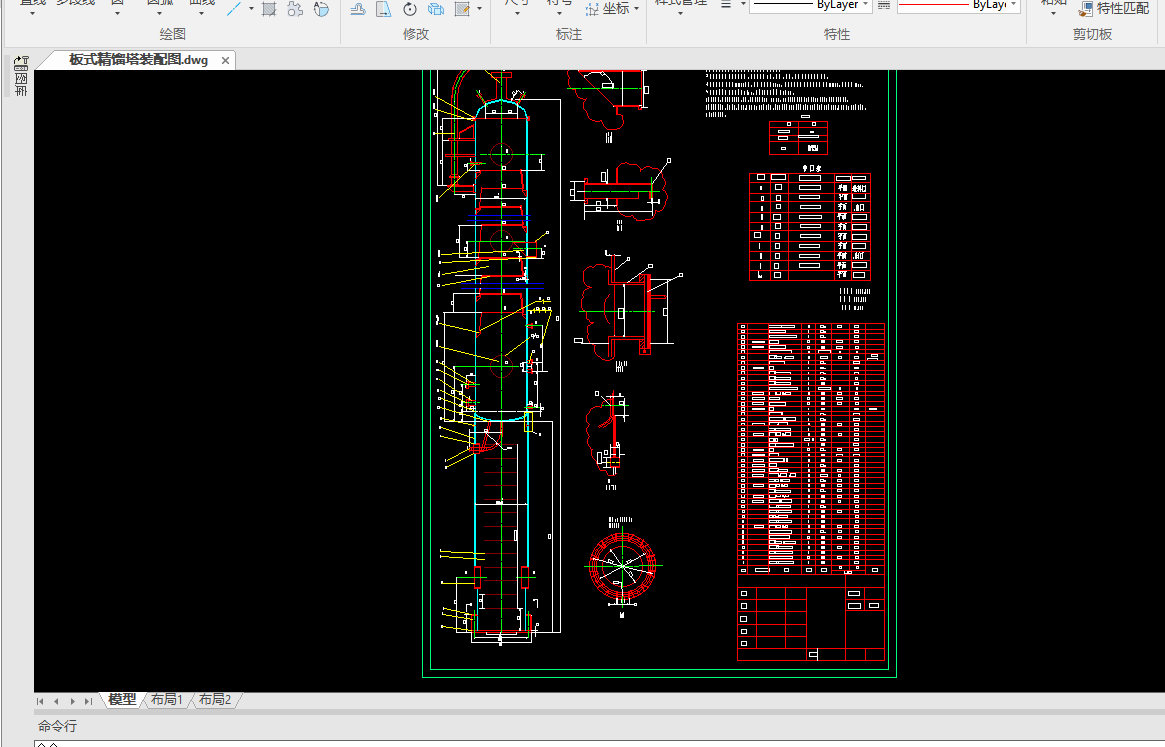Click the hatch edit pencil icon
Screen dimensions: 1165x747
[462, 9]
